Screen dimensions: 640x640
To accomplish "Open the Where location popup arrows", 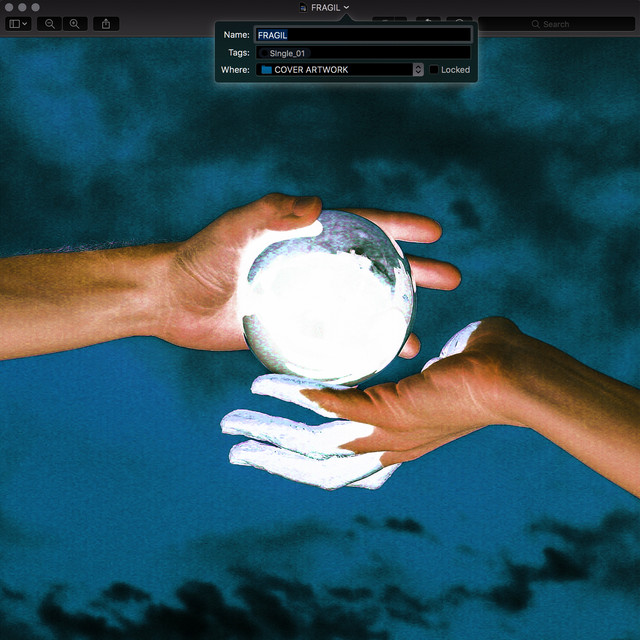I will [418, 70].
